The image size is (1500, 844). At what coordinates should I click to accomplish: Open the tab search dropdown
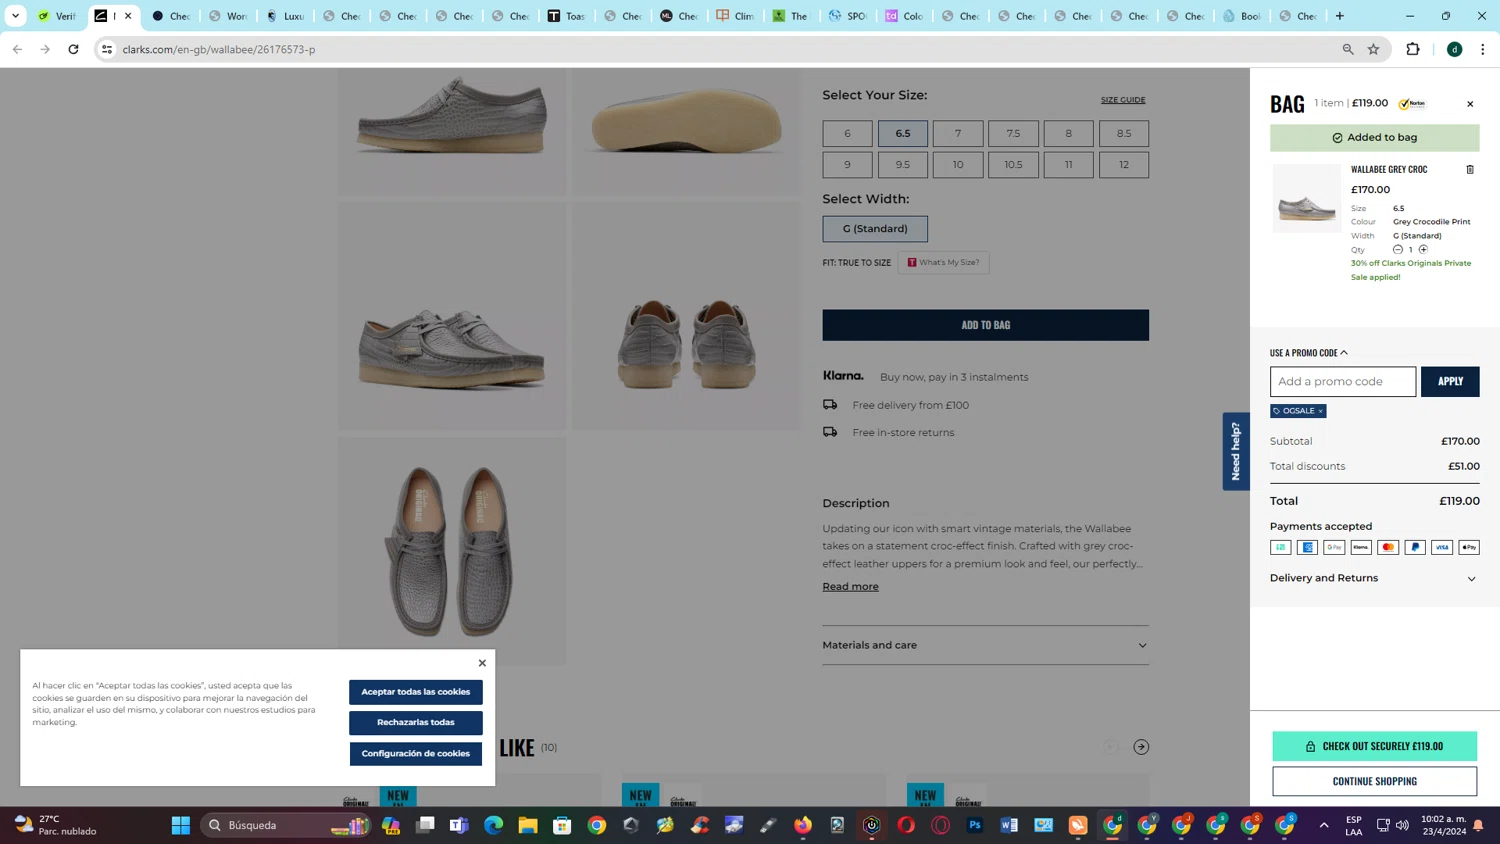15,16
